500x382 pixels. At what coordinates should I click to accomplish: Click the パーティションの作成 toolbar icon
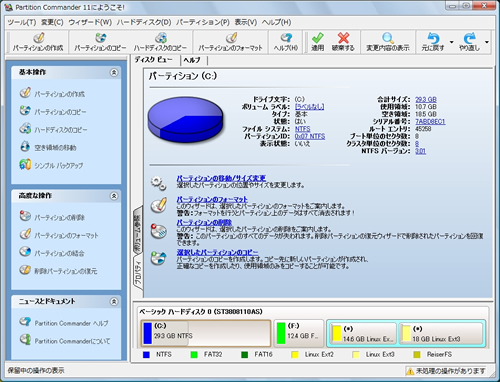point(39,38)
